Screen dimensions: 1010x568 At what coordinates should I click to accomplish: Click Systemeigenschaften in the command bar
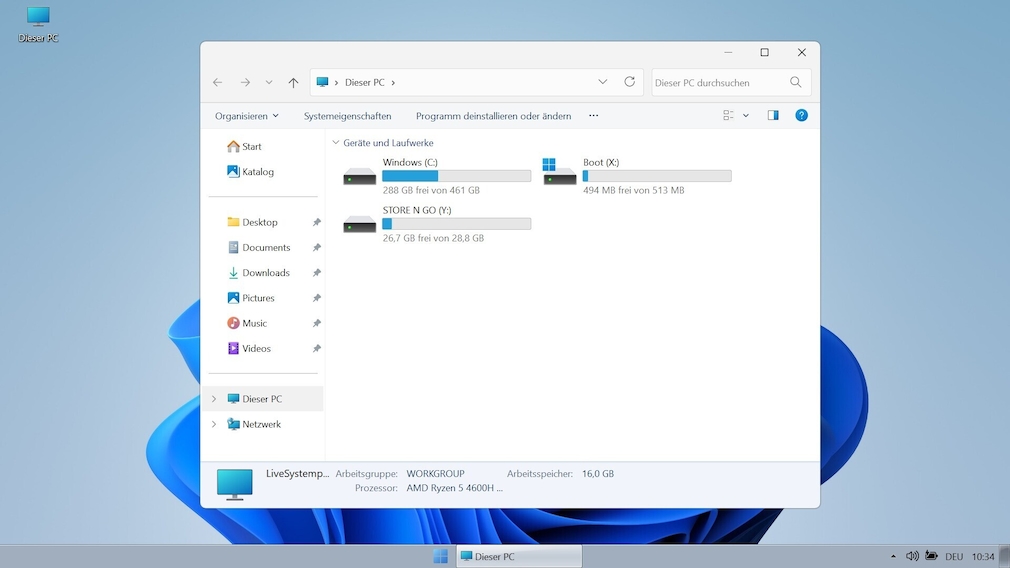point(347,116)
